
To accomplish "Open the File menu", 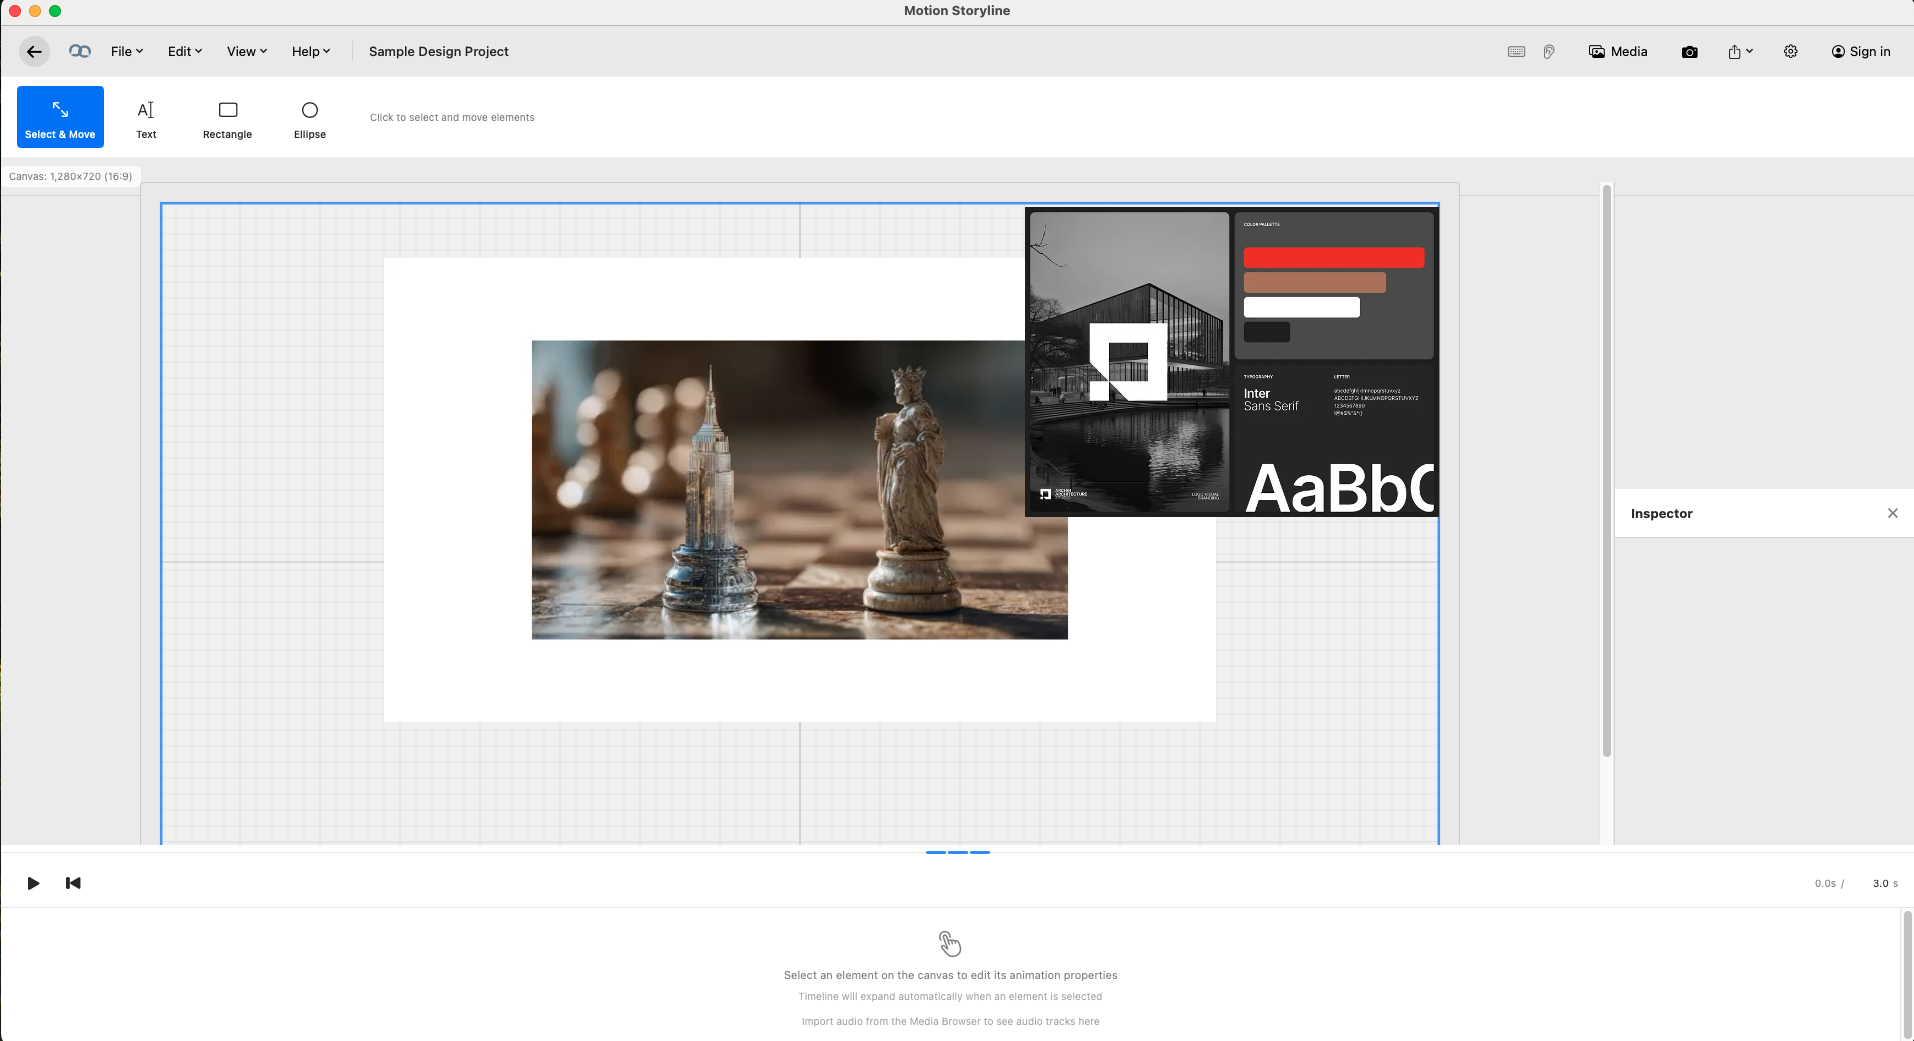I will (x=127, y=52).
